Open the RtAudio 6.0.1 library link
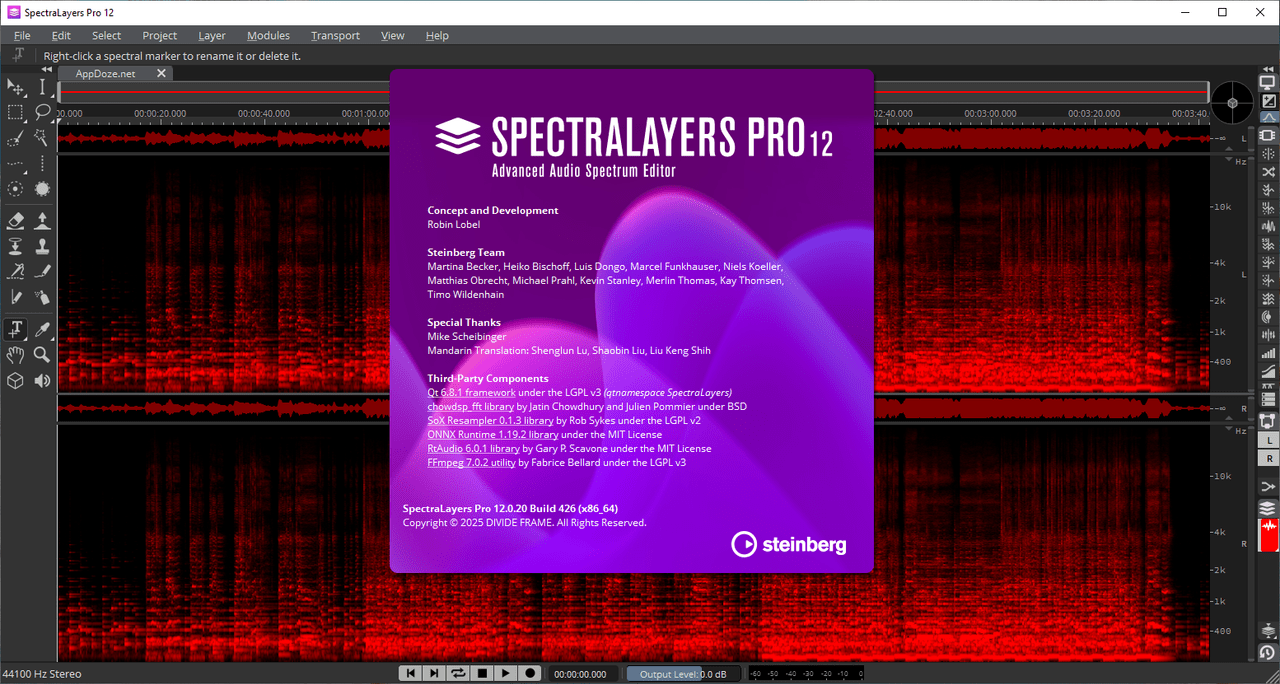 tap(473, 449)
